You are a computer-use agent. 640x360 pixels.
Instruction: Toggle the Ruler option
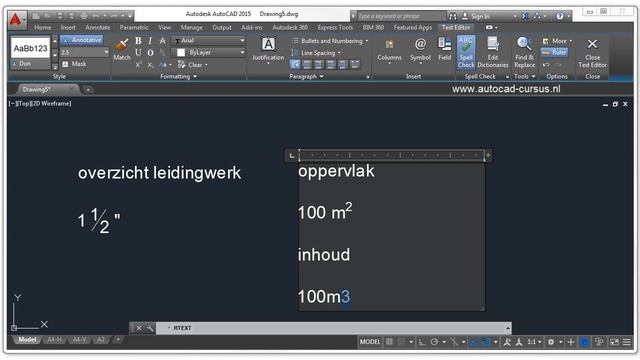555,52
